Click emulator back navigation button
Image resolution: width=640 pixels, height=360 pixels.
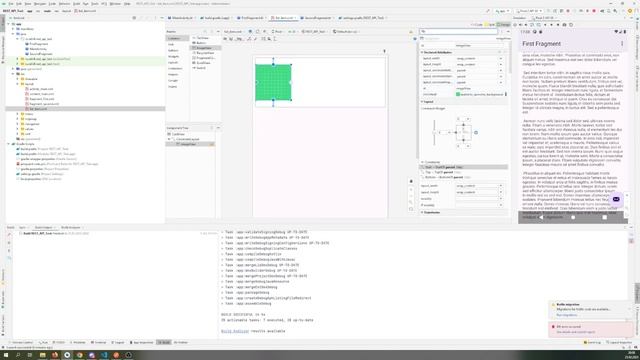click(x=542, y=218)
